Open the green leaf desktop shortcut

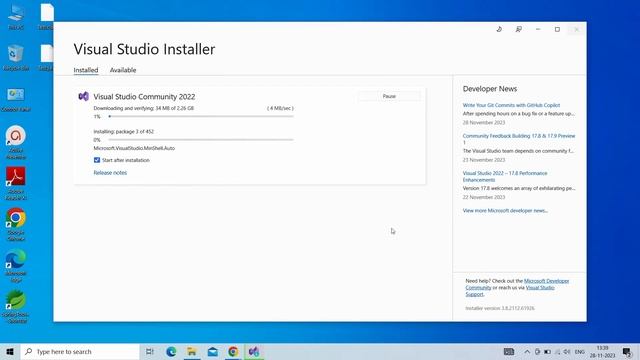16,307
